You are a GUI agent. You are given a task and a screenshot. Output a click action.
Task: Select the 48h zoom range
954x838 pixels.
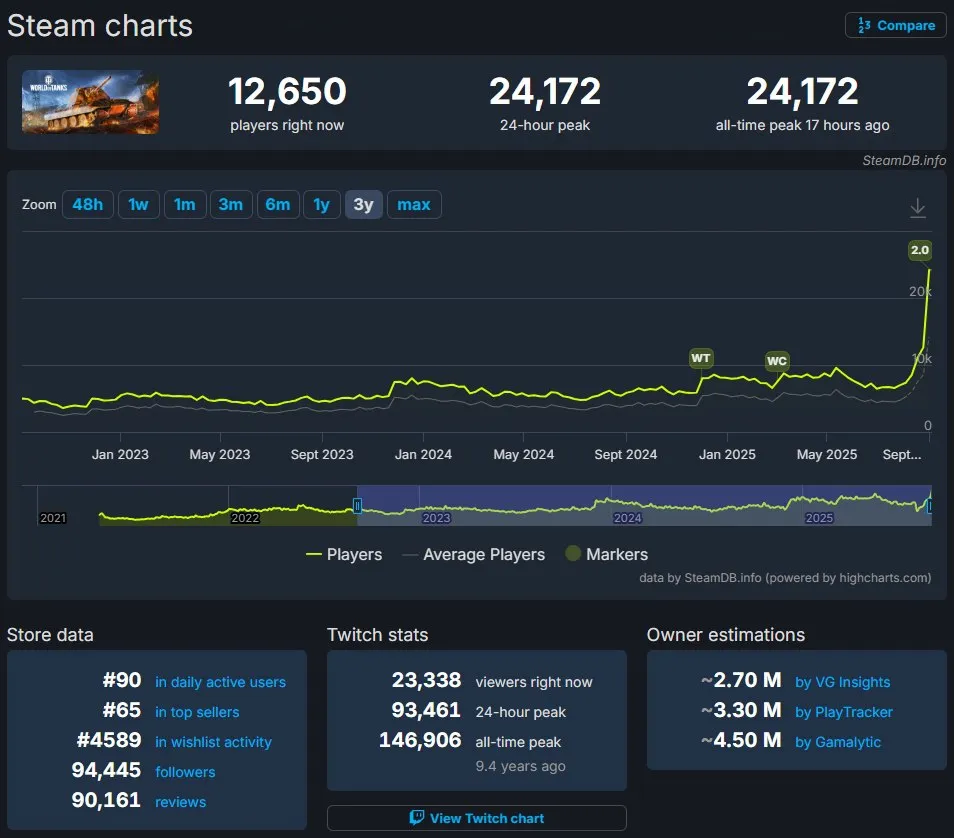click(87, 204)
